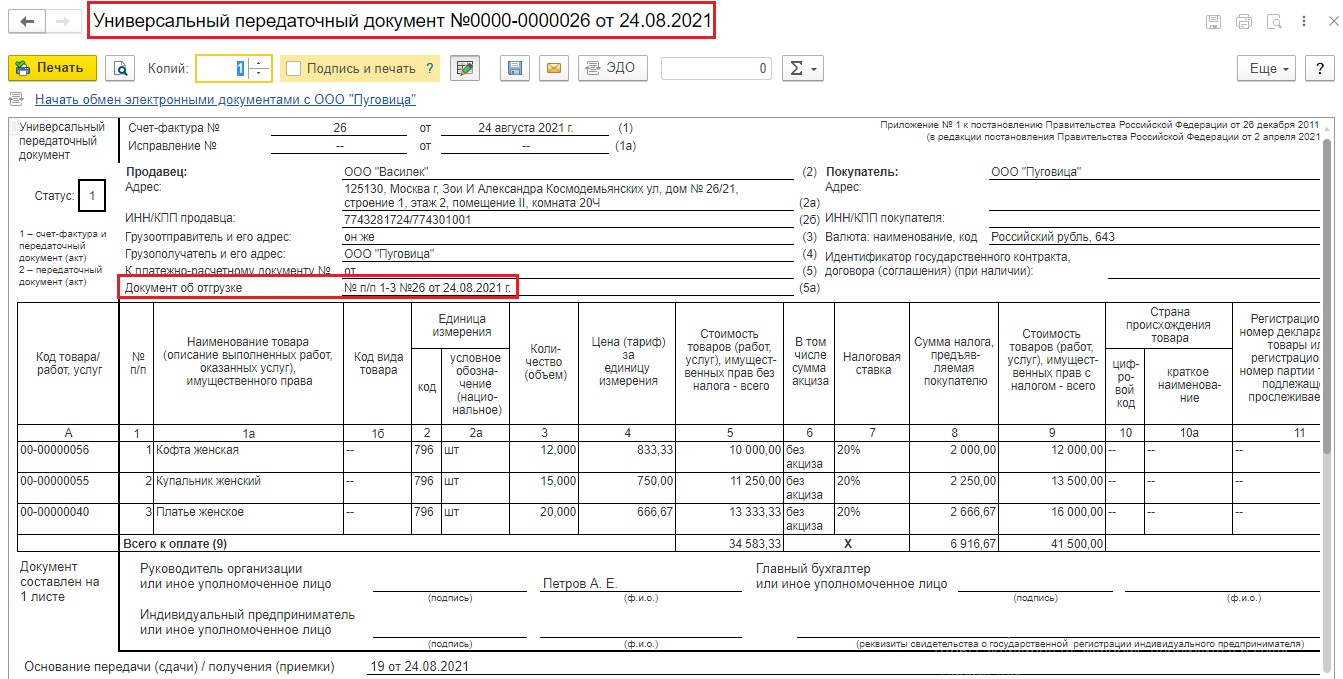The width and height of the screenshot is (1343, 679).
Task: Select basis text 19 от 24.08.2021
Action: pyautogui.click(x=419, y=666)
